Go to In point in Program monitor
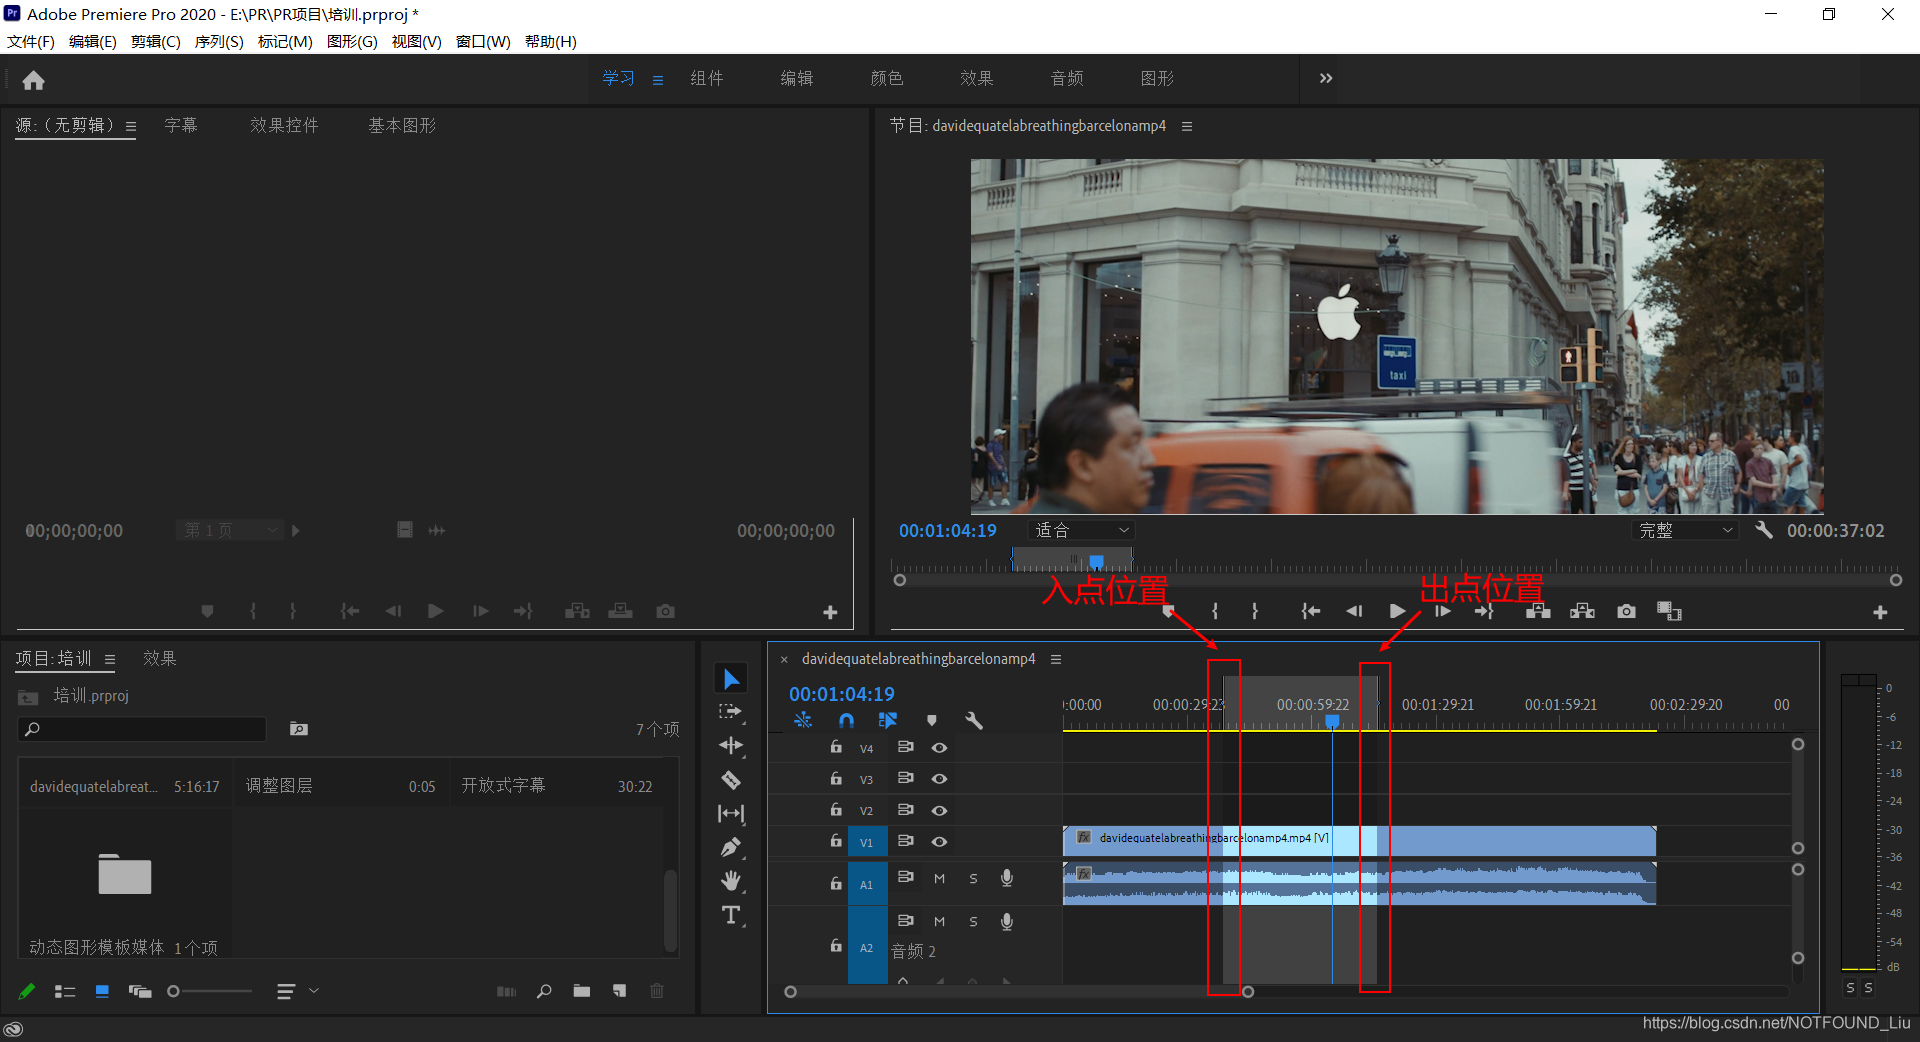The image size is (1920, 1042). pyautogui.click(x=1311, y=611)
